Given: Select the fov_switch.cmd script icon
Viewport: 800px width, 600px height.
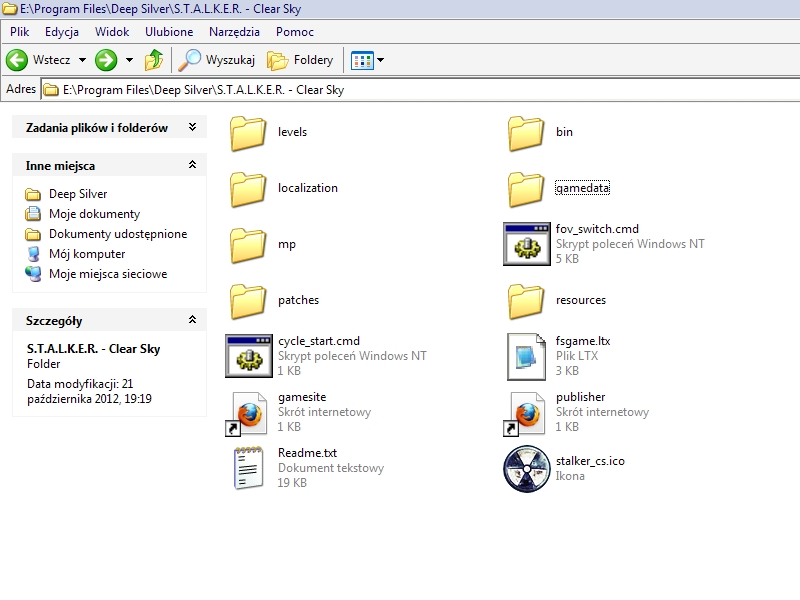Looking at the screenshot, I should pyautogui.click(x=527, y=244).
